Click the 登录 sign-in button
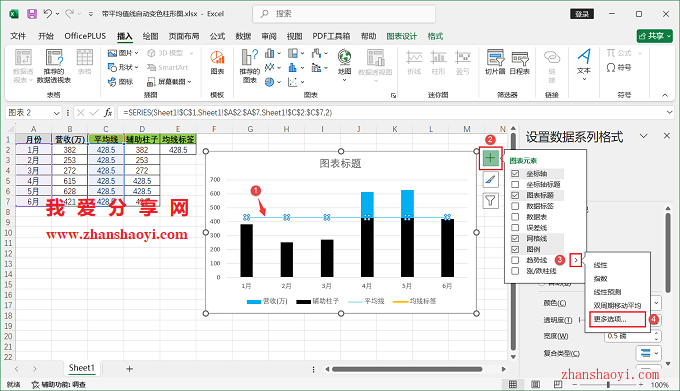Screen dimensions: 680x391 point(582,14)
